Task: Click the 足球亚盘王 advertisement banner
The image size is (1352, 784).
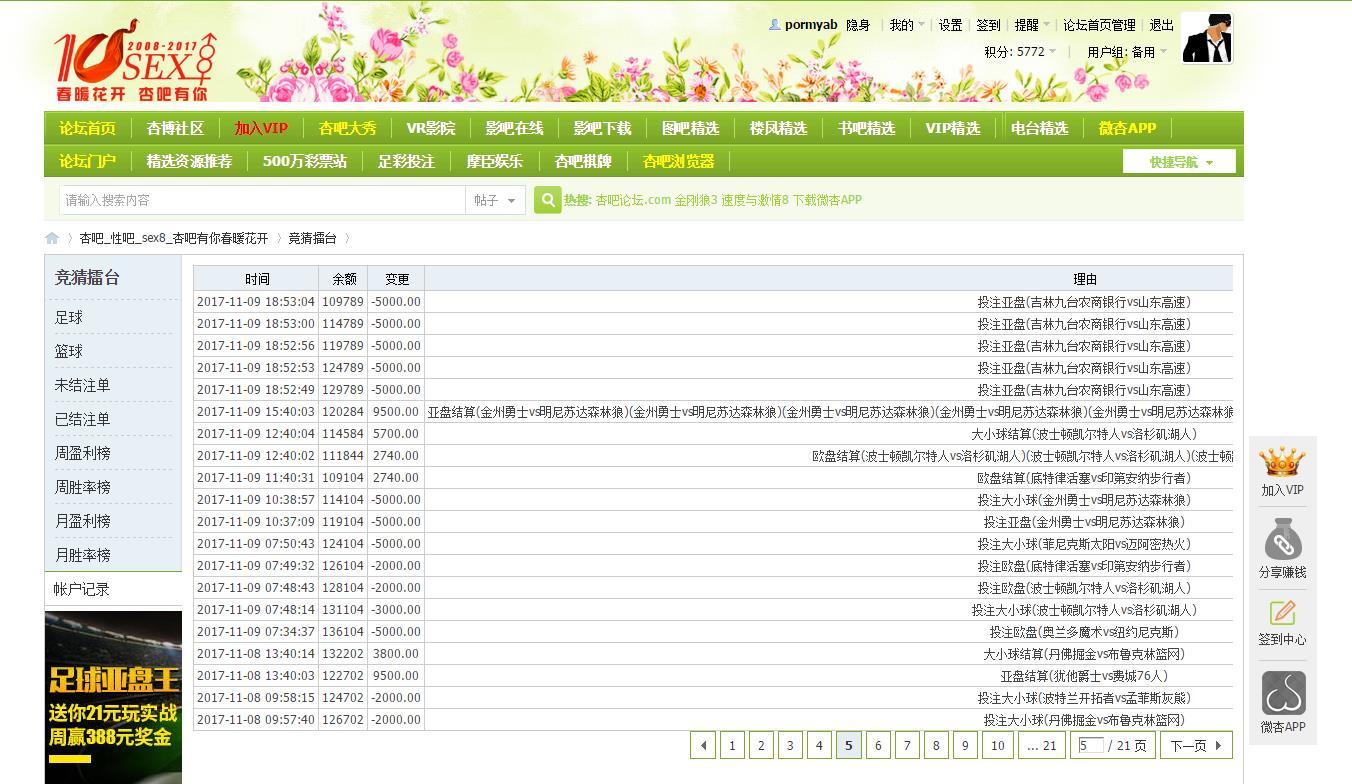Action: point(113,697)
